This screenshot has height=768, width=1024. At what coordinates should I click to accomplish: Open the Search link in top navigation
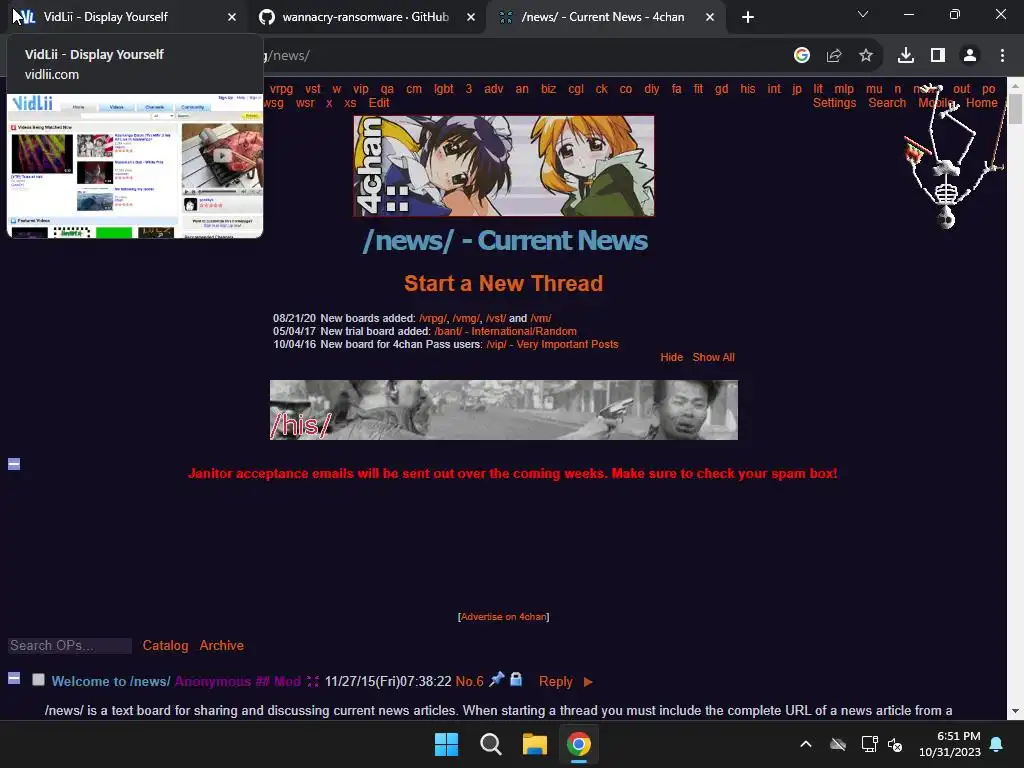(887, 103)
